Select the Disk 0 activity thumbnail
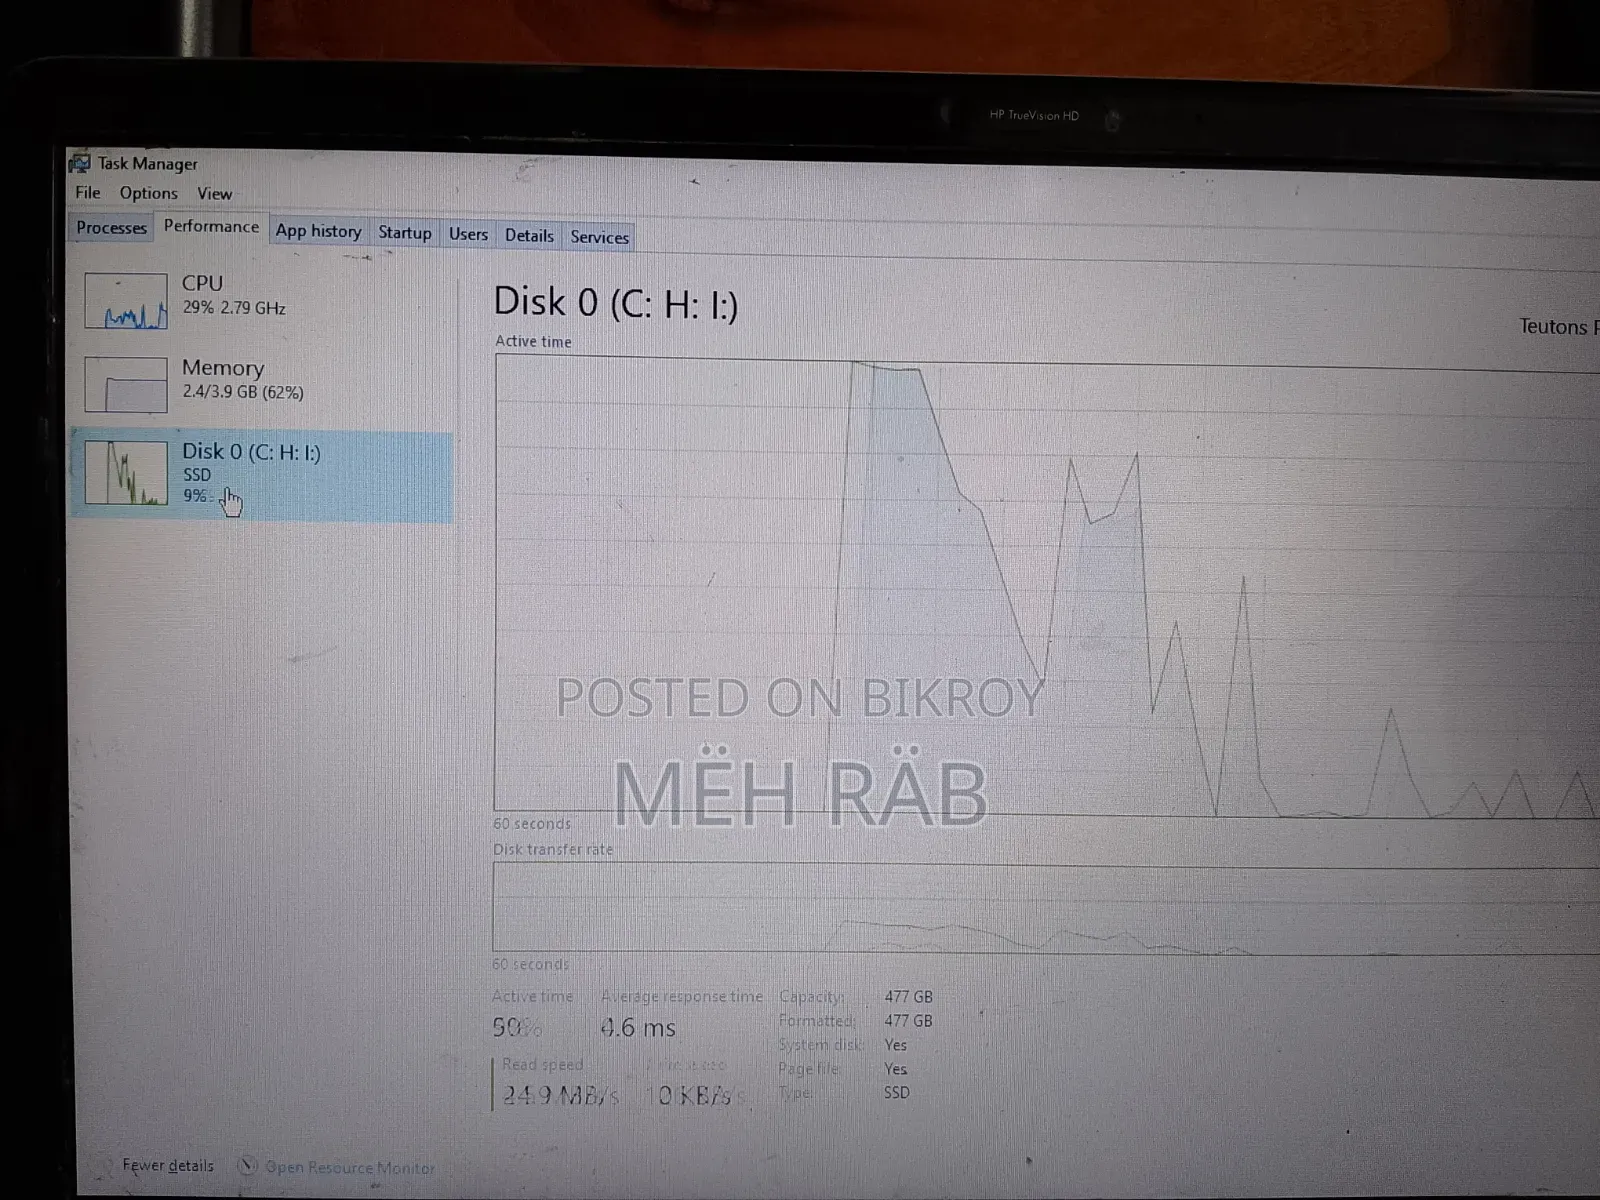The height and width of the screenshot is (1200, 1600). coord(126,473)
